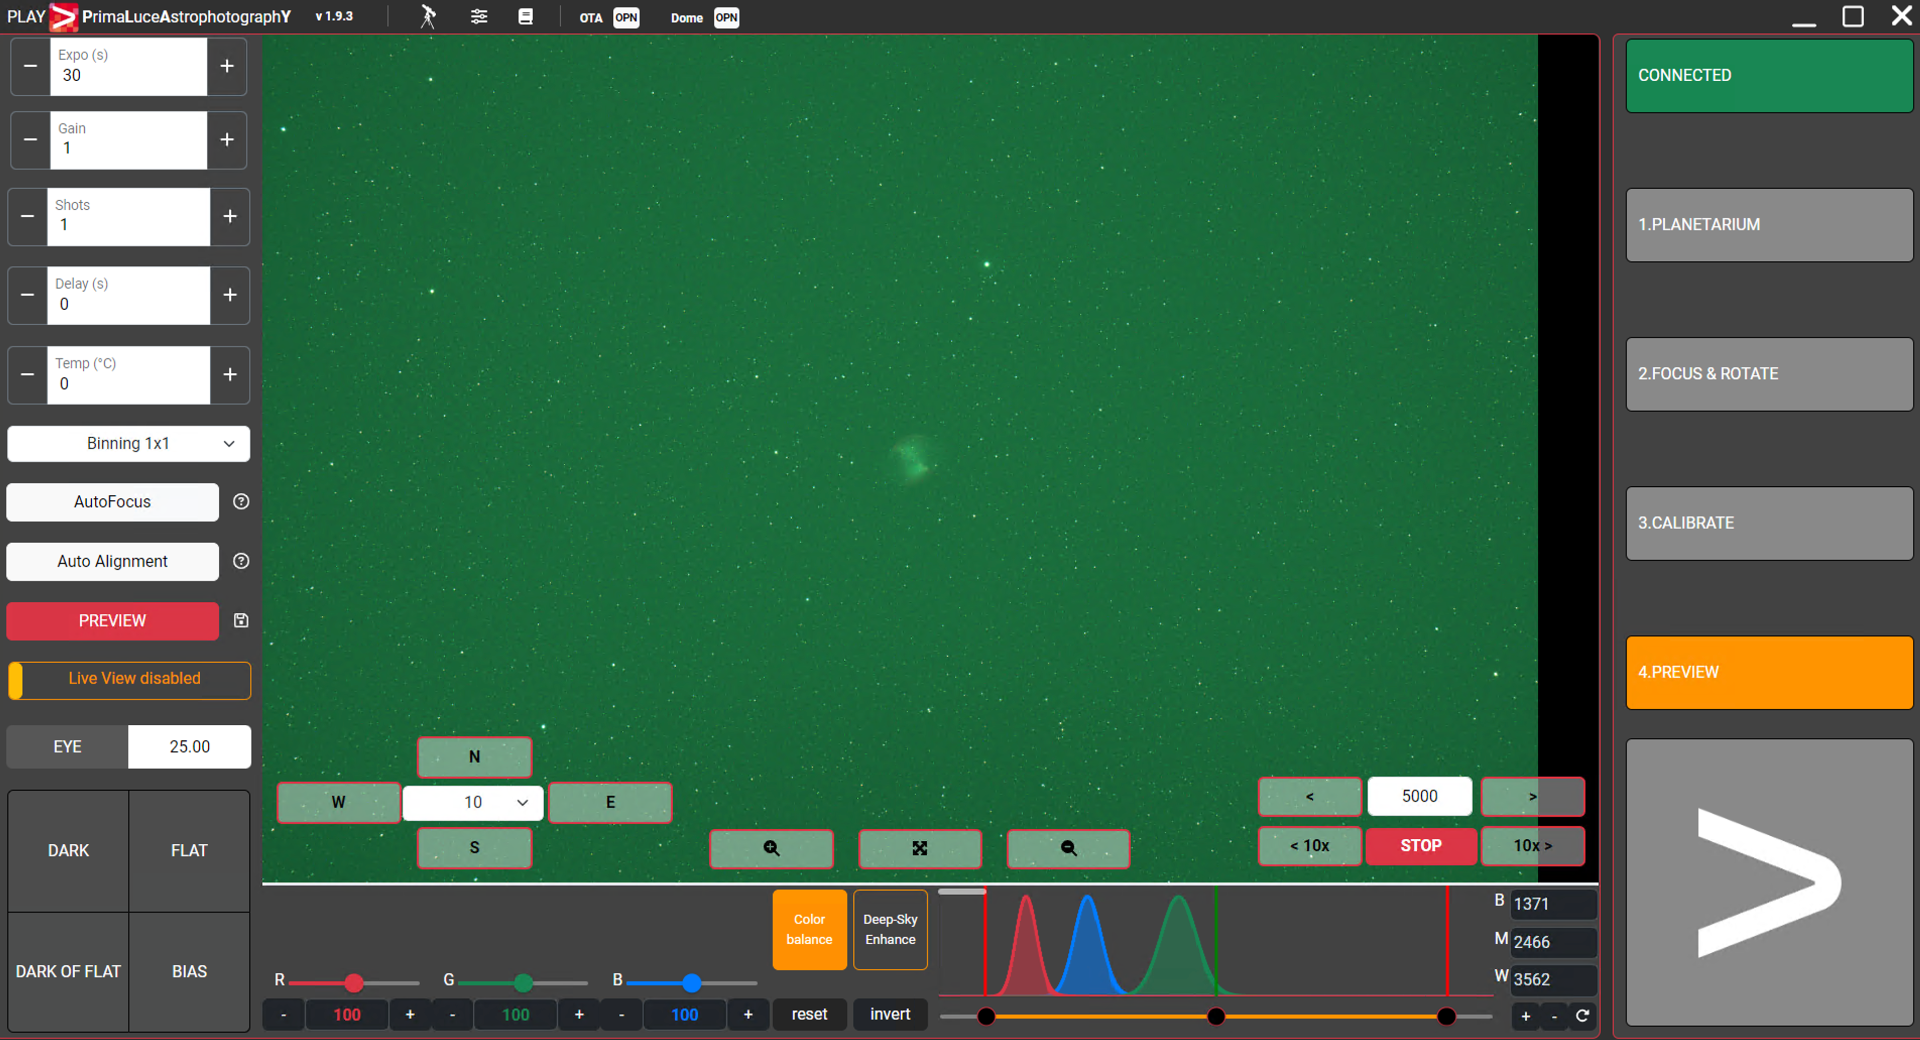The height and width of the screenshot is (1040, 1920).
Task: Fit image to view icon
Action: click(x=920, y=848)
